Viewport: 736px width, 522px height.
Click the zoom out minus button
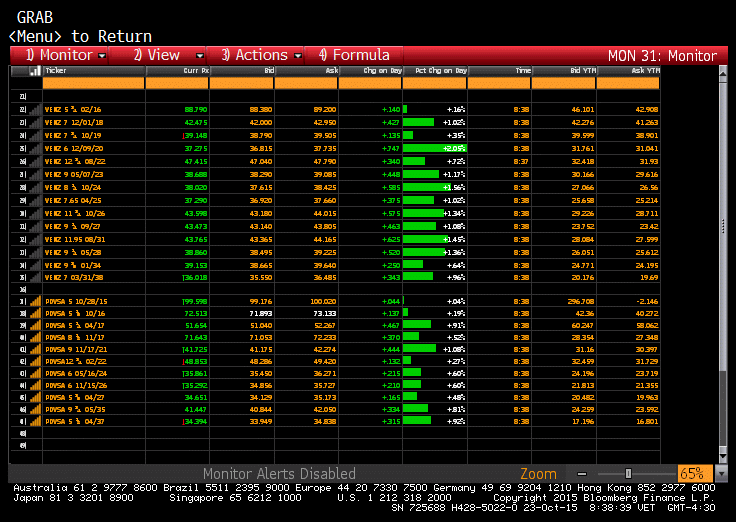pyautogui.click(x=582, y=474)
